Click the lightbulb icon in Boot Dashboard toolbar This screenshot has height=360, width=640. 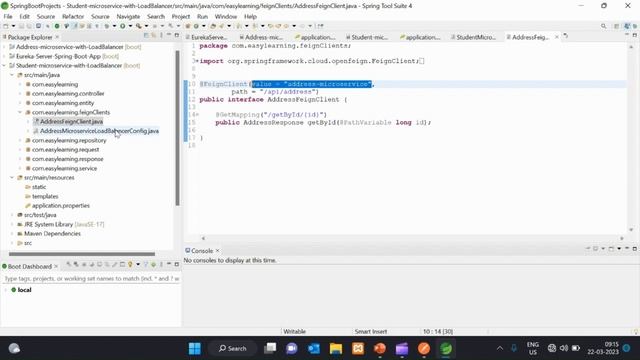tap(130, 265)
